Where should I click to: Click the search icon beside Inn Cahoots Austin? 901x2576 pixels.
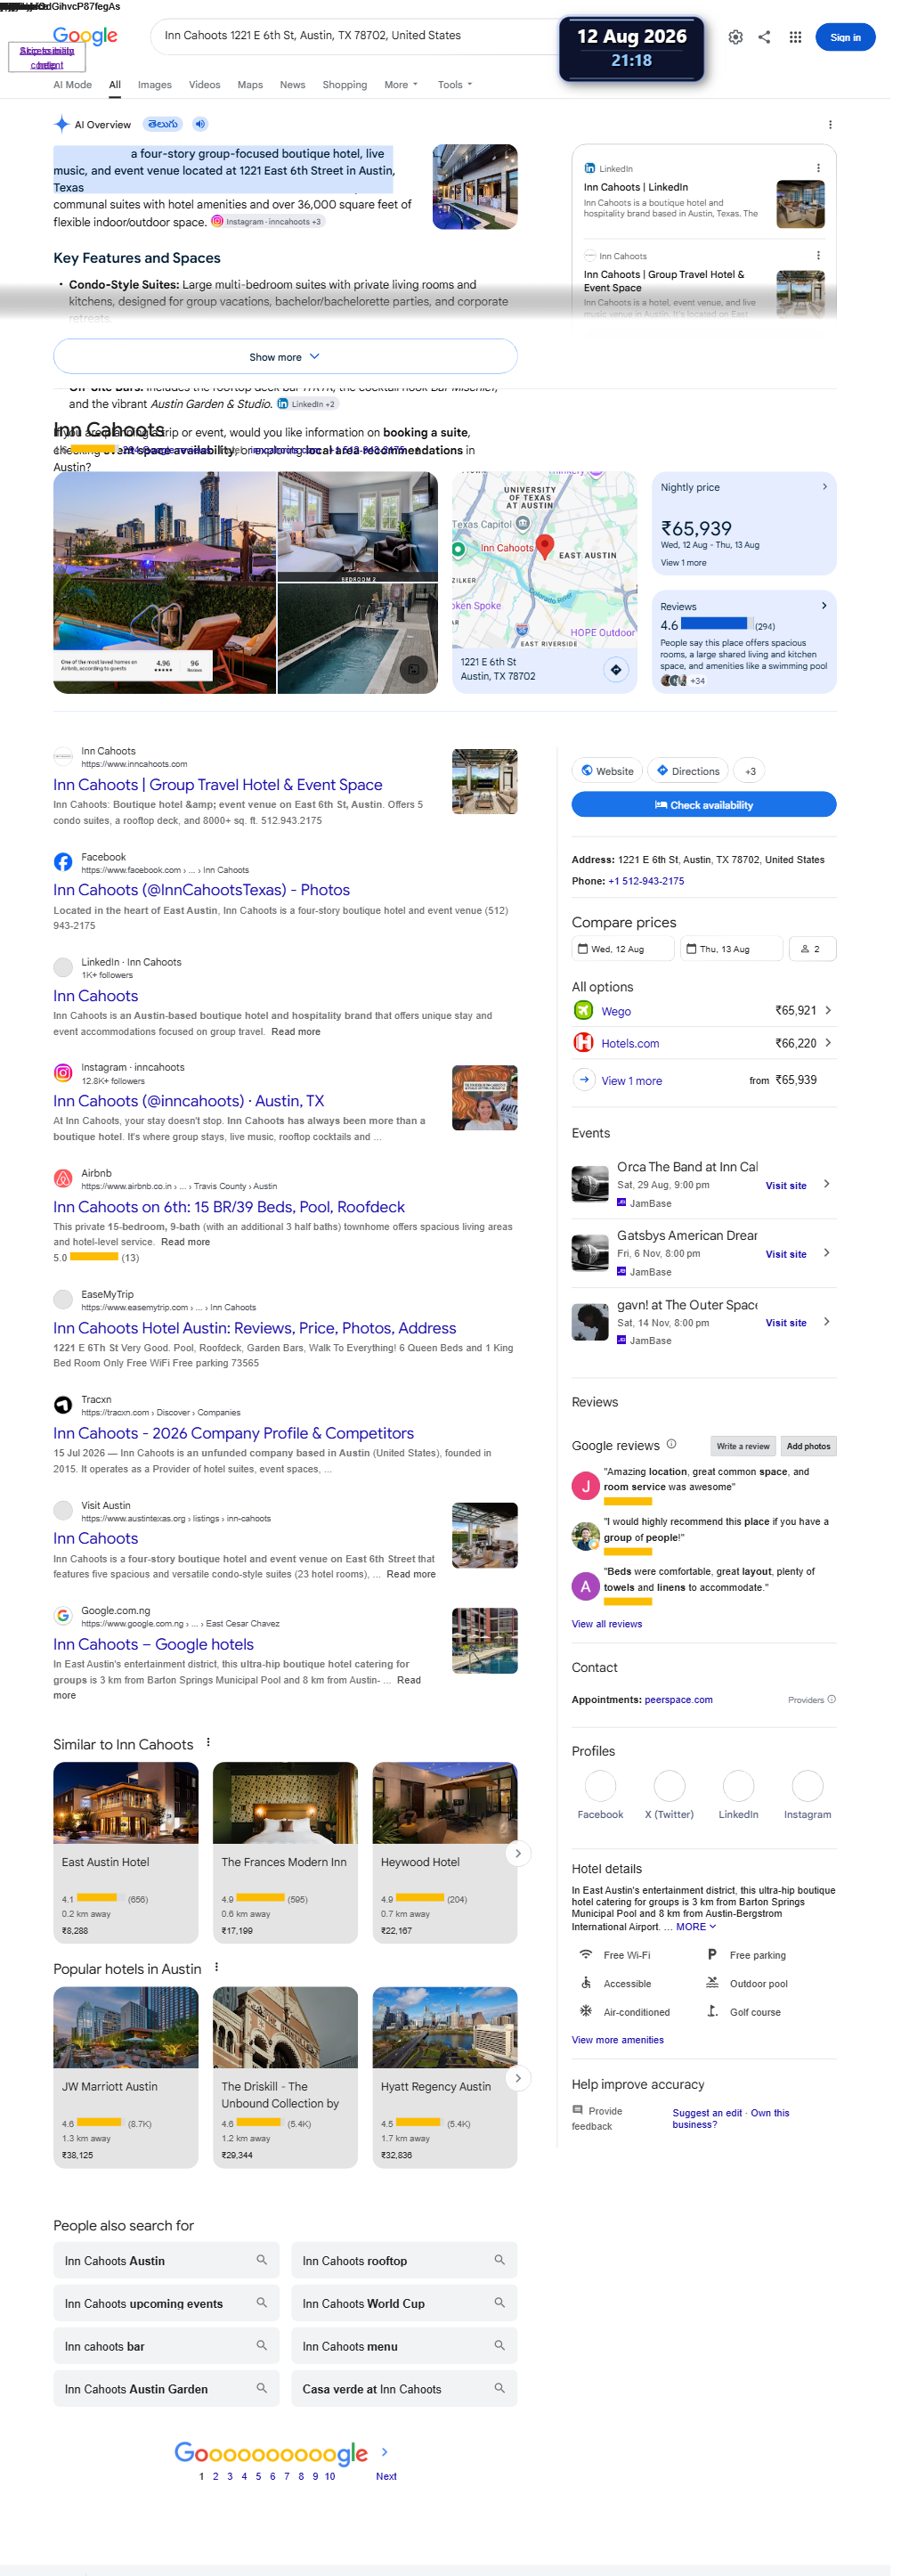click(261, 2259)
